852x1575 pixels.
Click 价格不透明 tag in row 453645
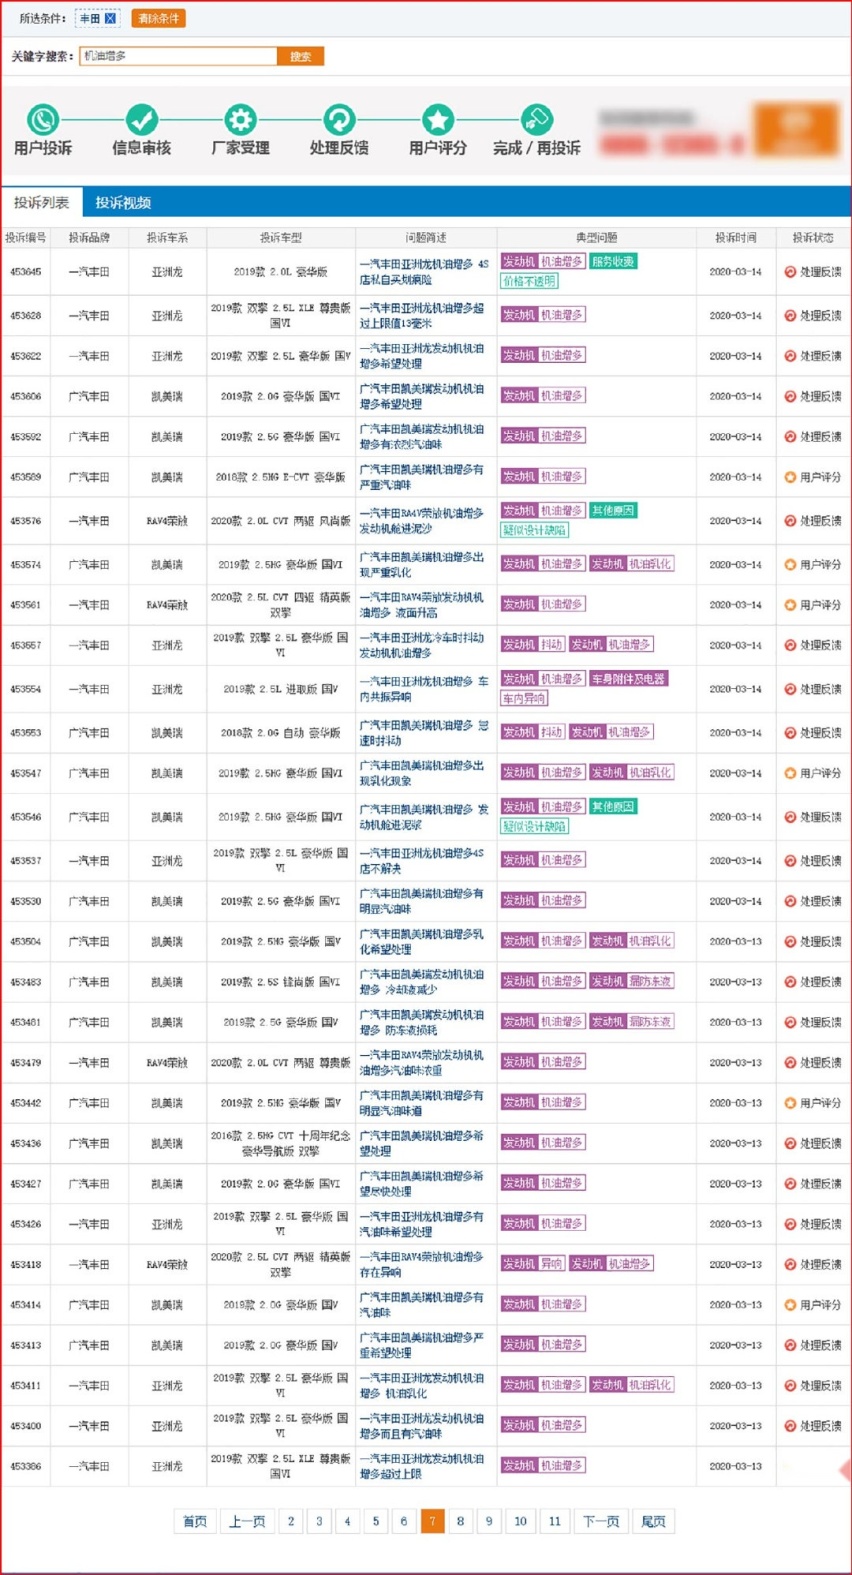point(530,282)
